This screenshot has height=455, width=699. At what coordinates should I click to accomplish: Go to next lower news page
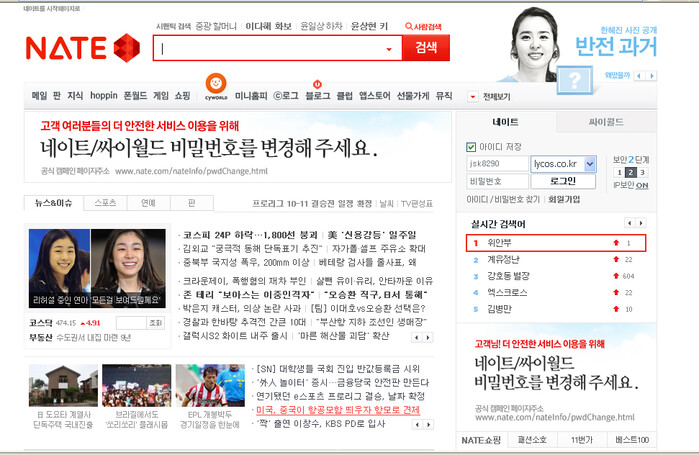[x=428, y=424]
